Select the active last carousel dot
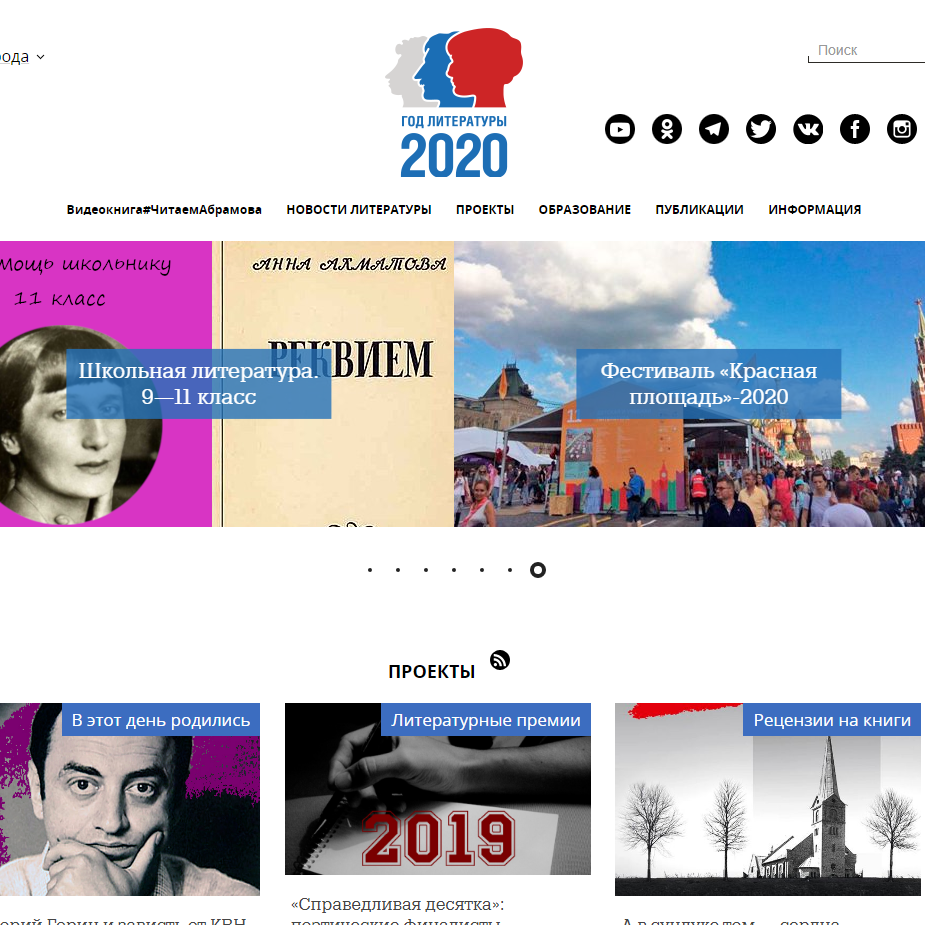Image resolution: width=925 pixels, height=925 pixels. 537,570
